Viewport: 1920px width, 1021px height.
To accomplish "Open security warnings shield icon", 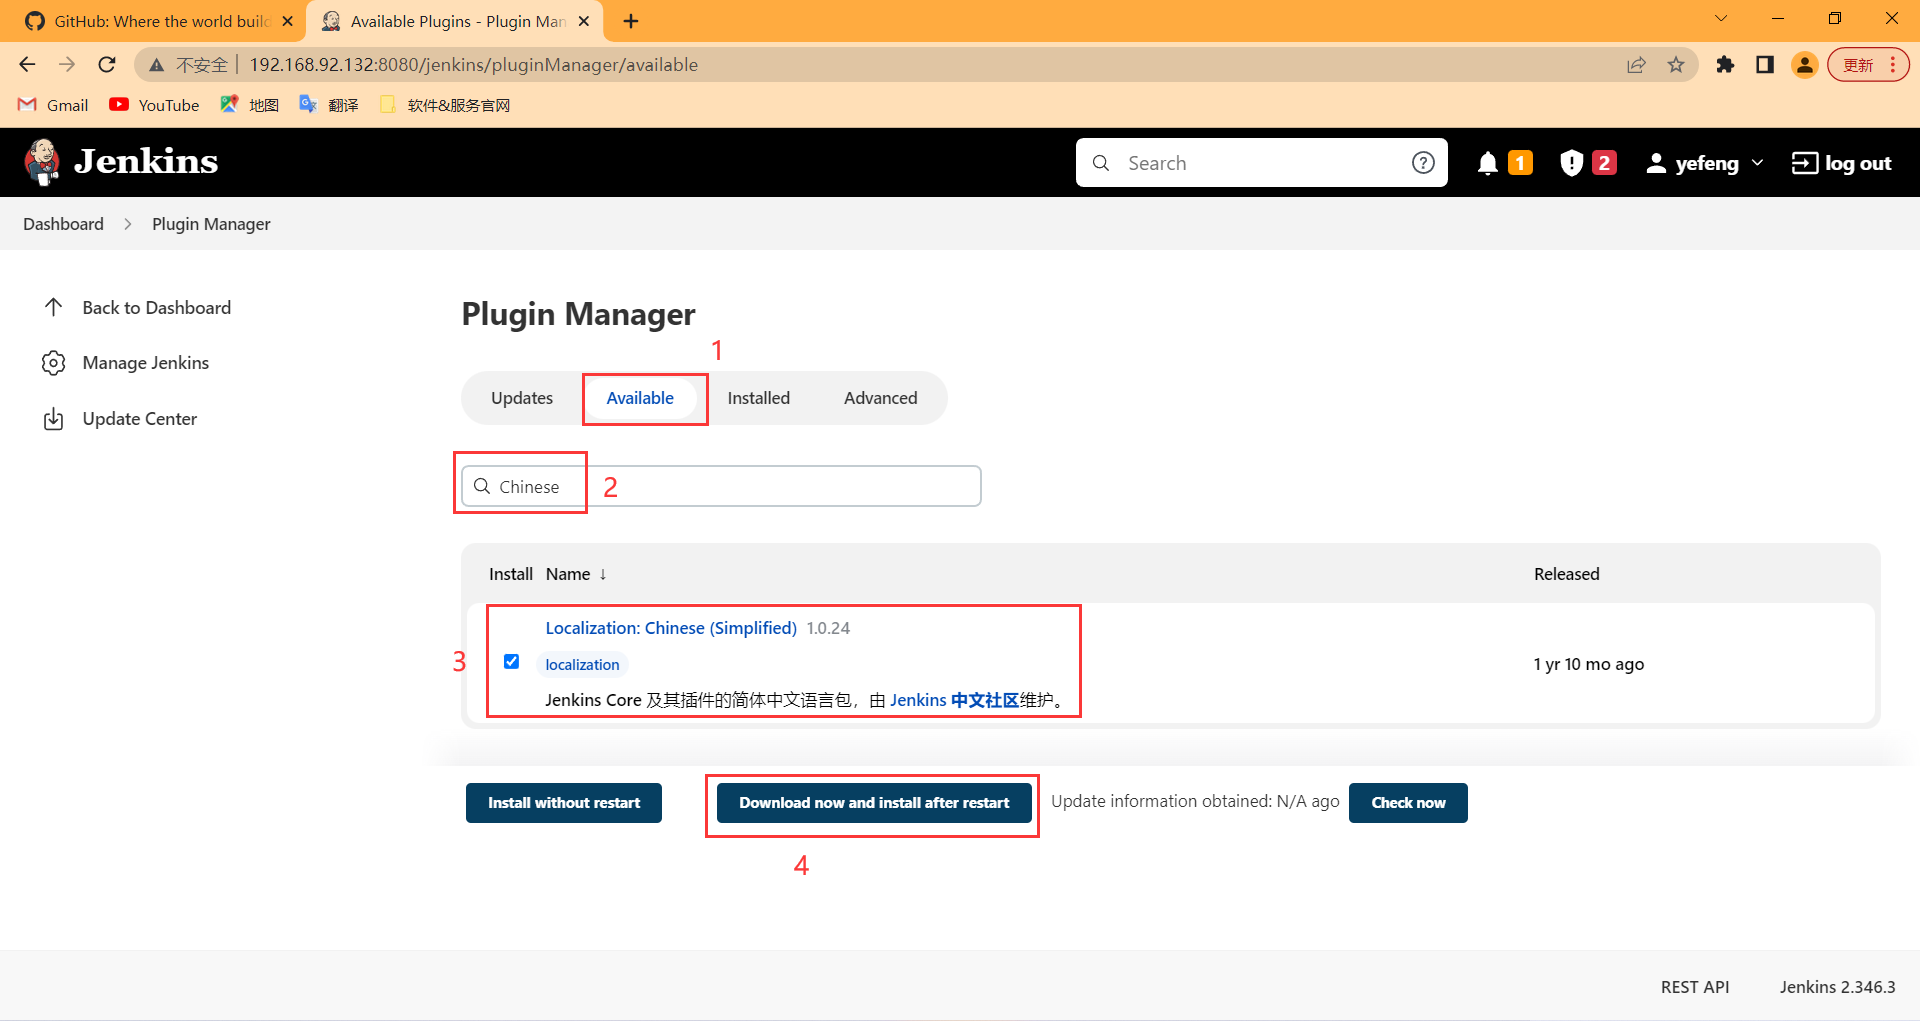I will (x=1571, y=163).
